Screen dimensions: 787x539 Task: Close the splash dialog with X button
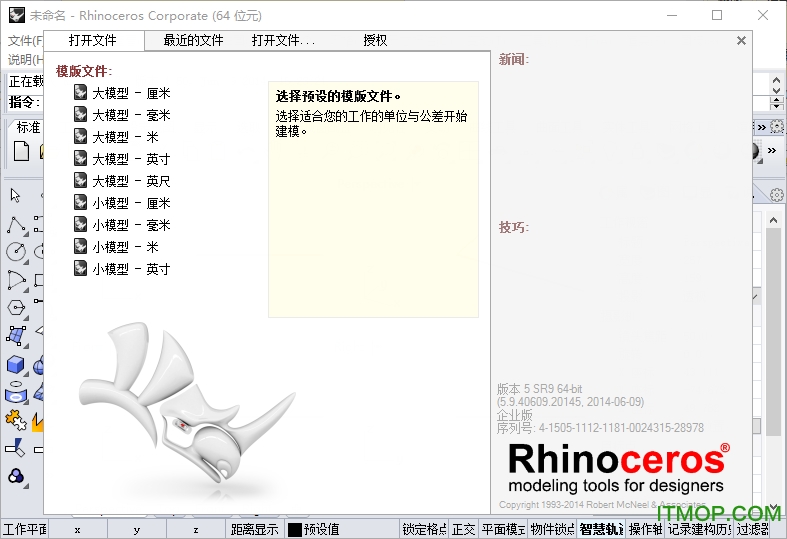[x=741, y=41]
